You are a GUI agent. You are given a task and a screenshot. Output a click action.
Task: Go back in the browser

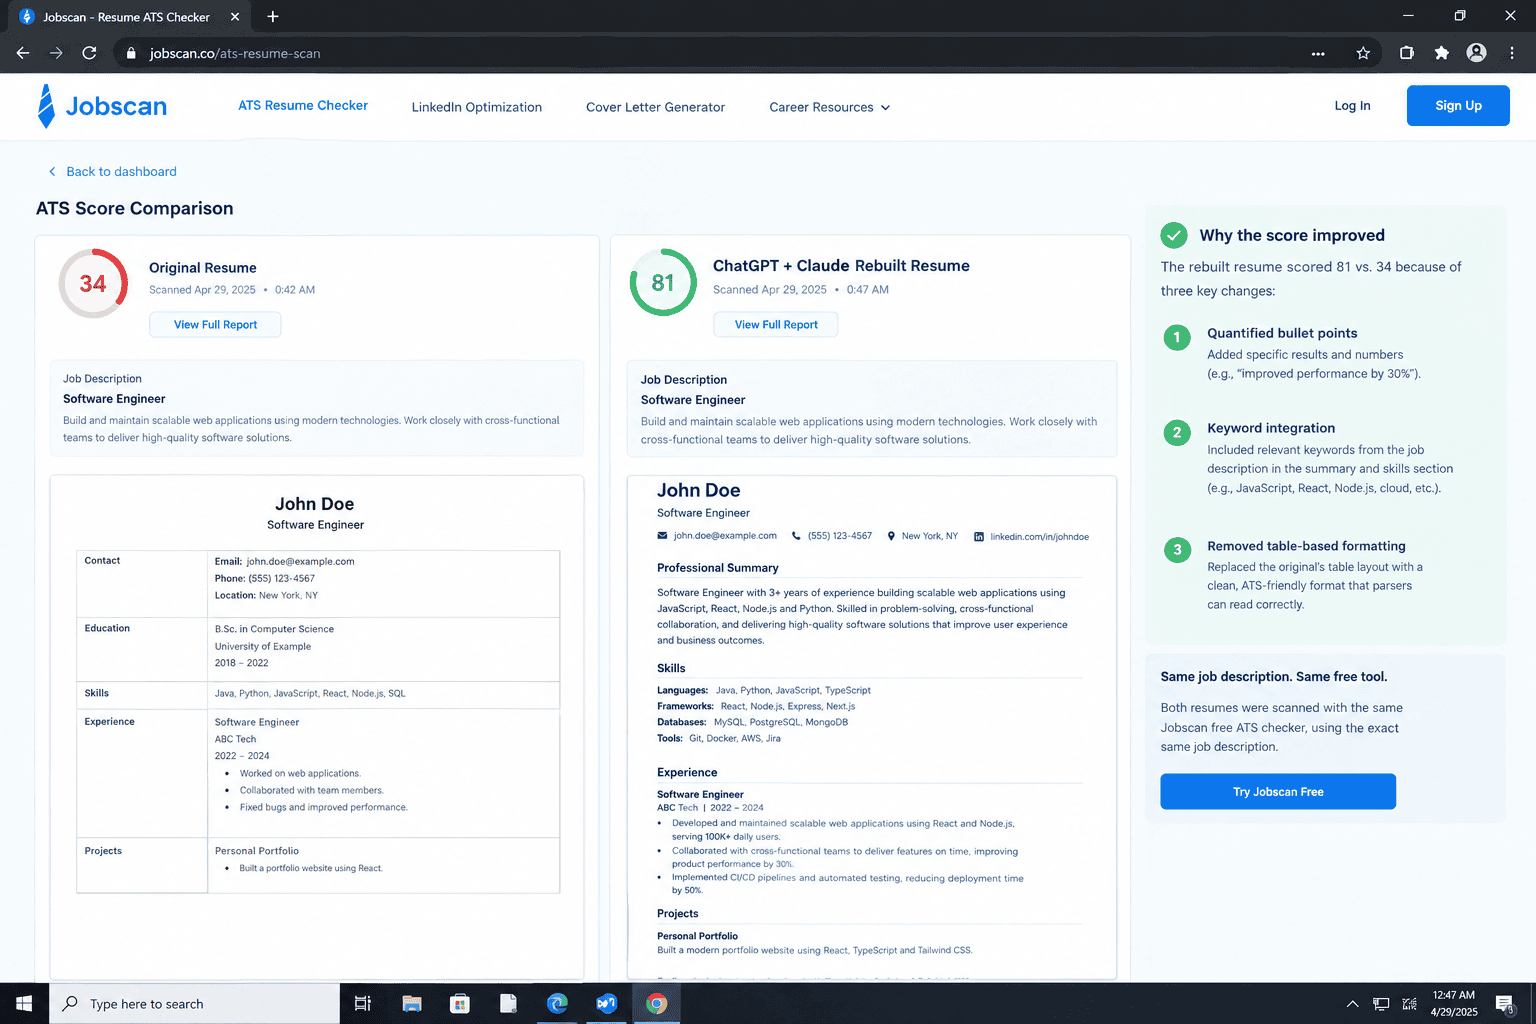coord(22,53)
